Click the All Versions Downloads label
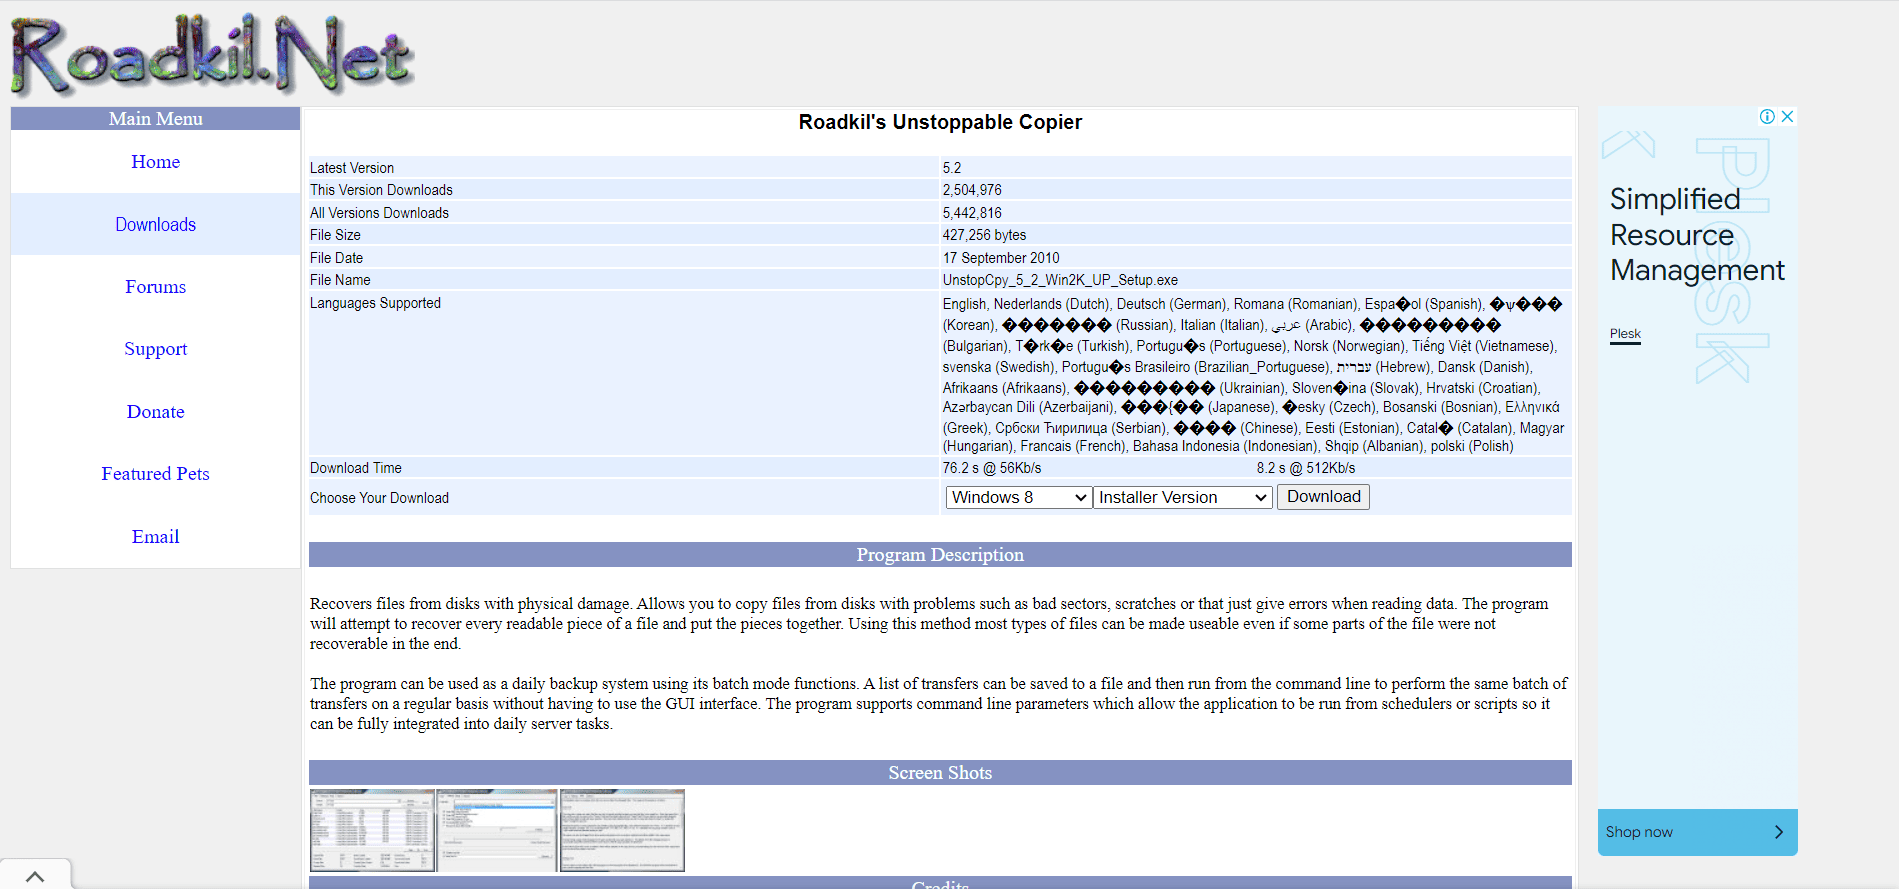 [x=379, y=213]
